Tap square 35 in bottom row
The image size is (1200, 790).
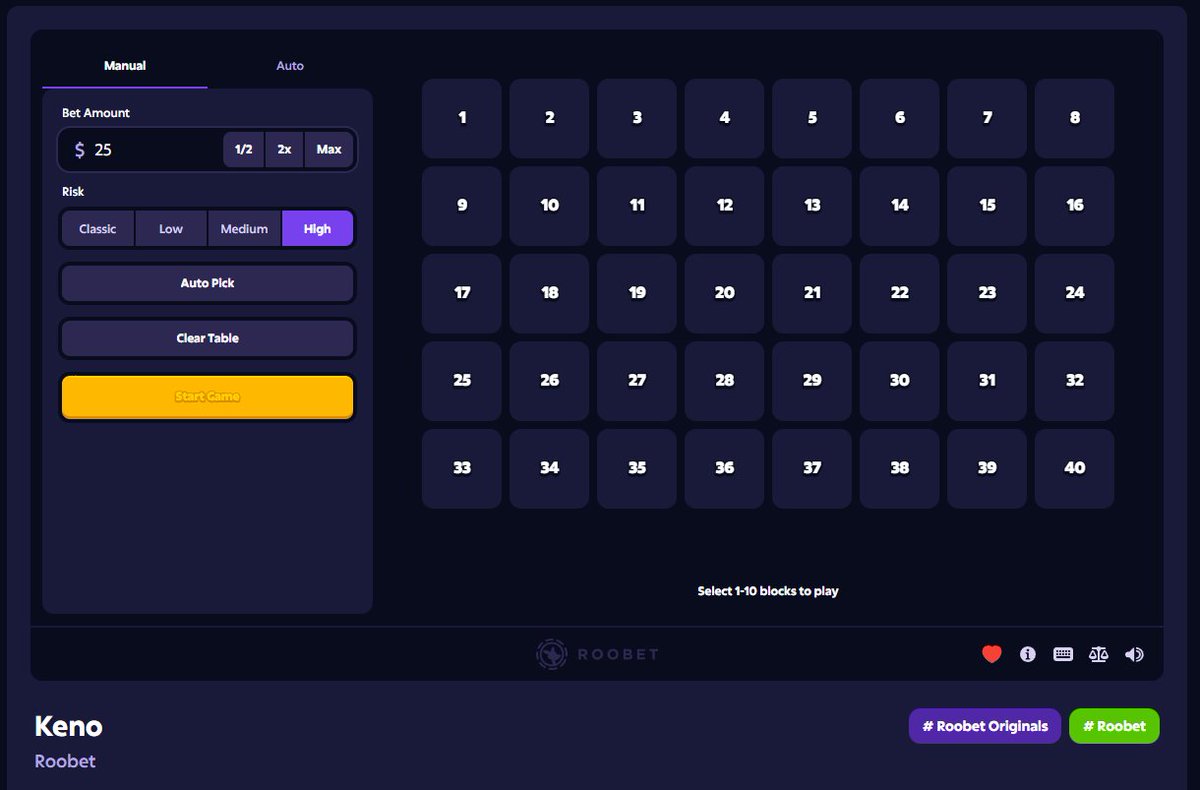(637, 468)
